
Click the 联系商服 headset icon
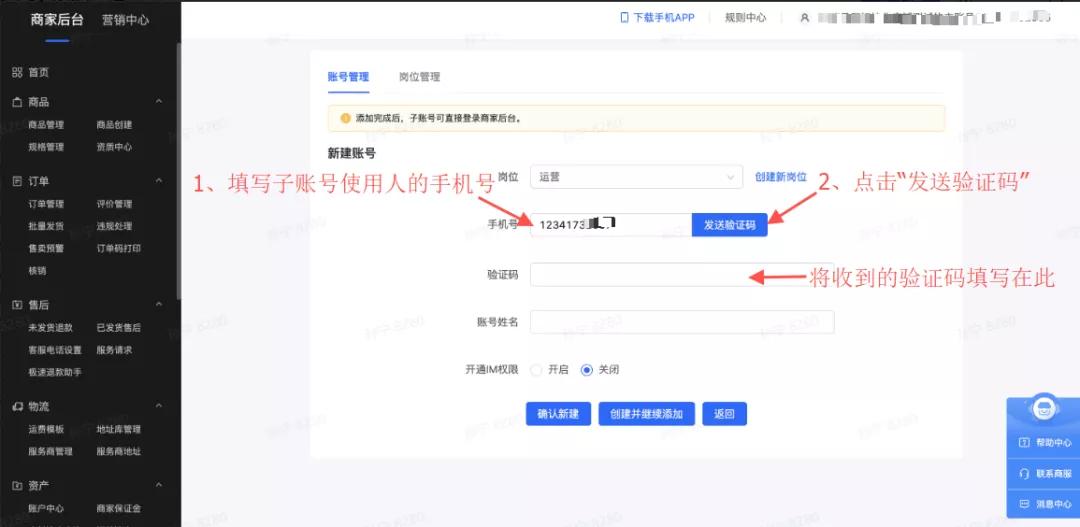[1024, 473]
